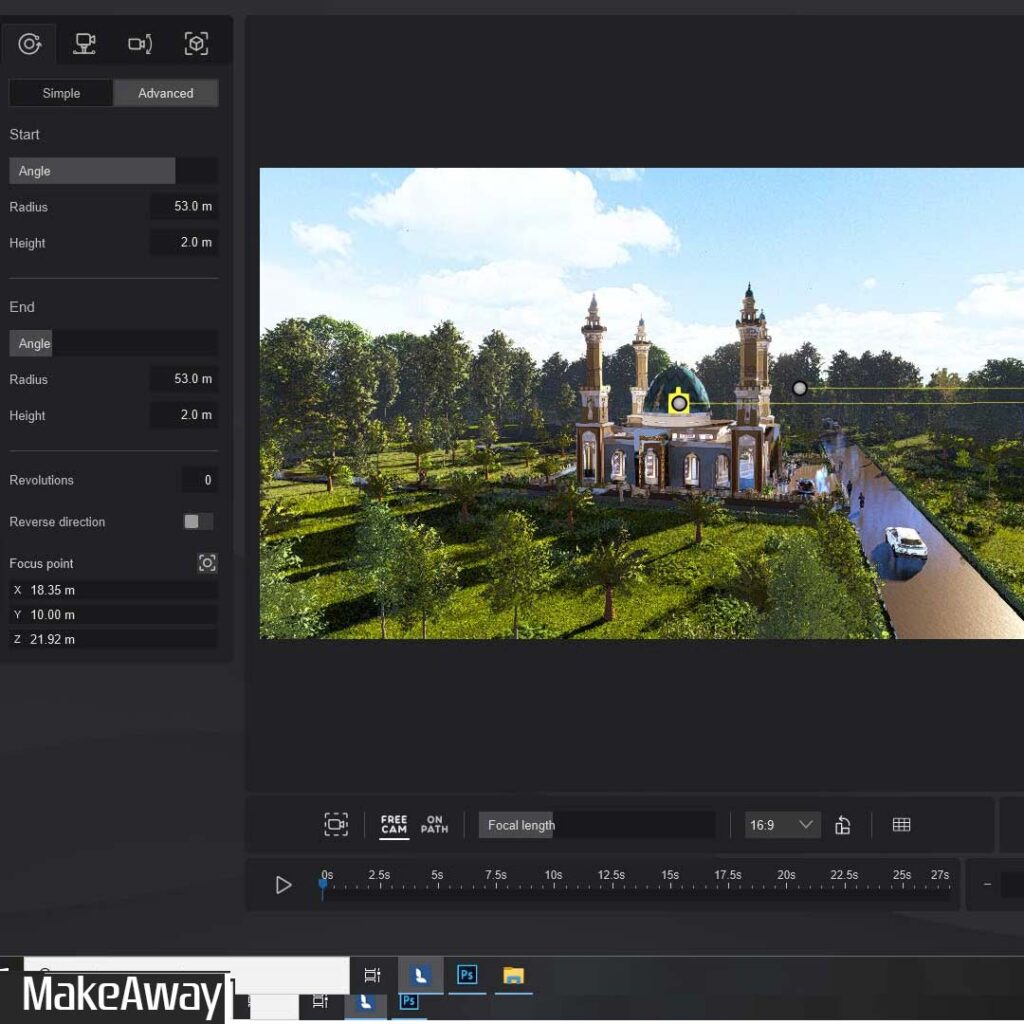Click the Revolutions value field
Screen dimensions: 1024x1024
tap(199, 480)
